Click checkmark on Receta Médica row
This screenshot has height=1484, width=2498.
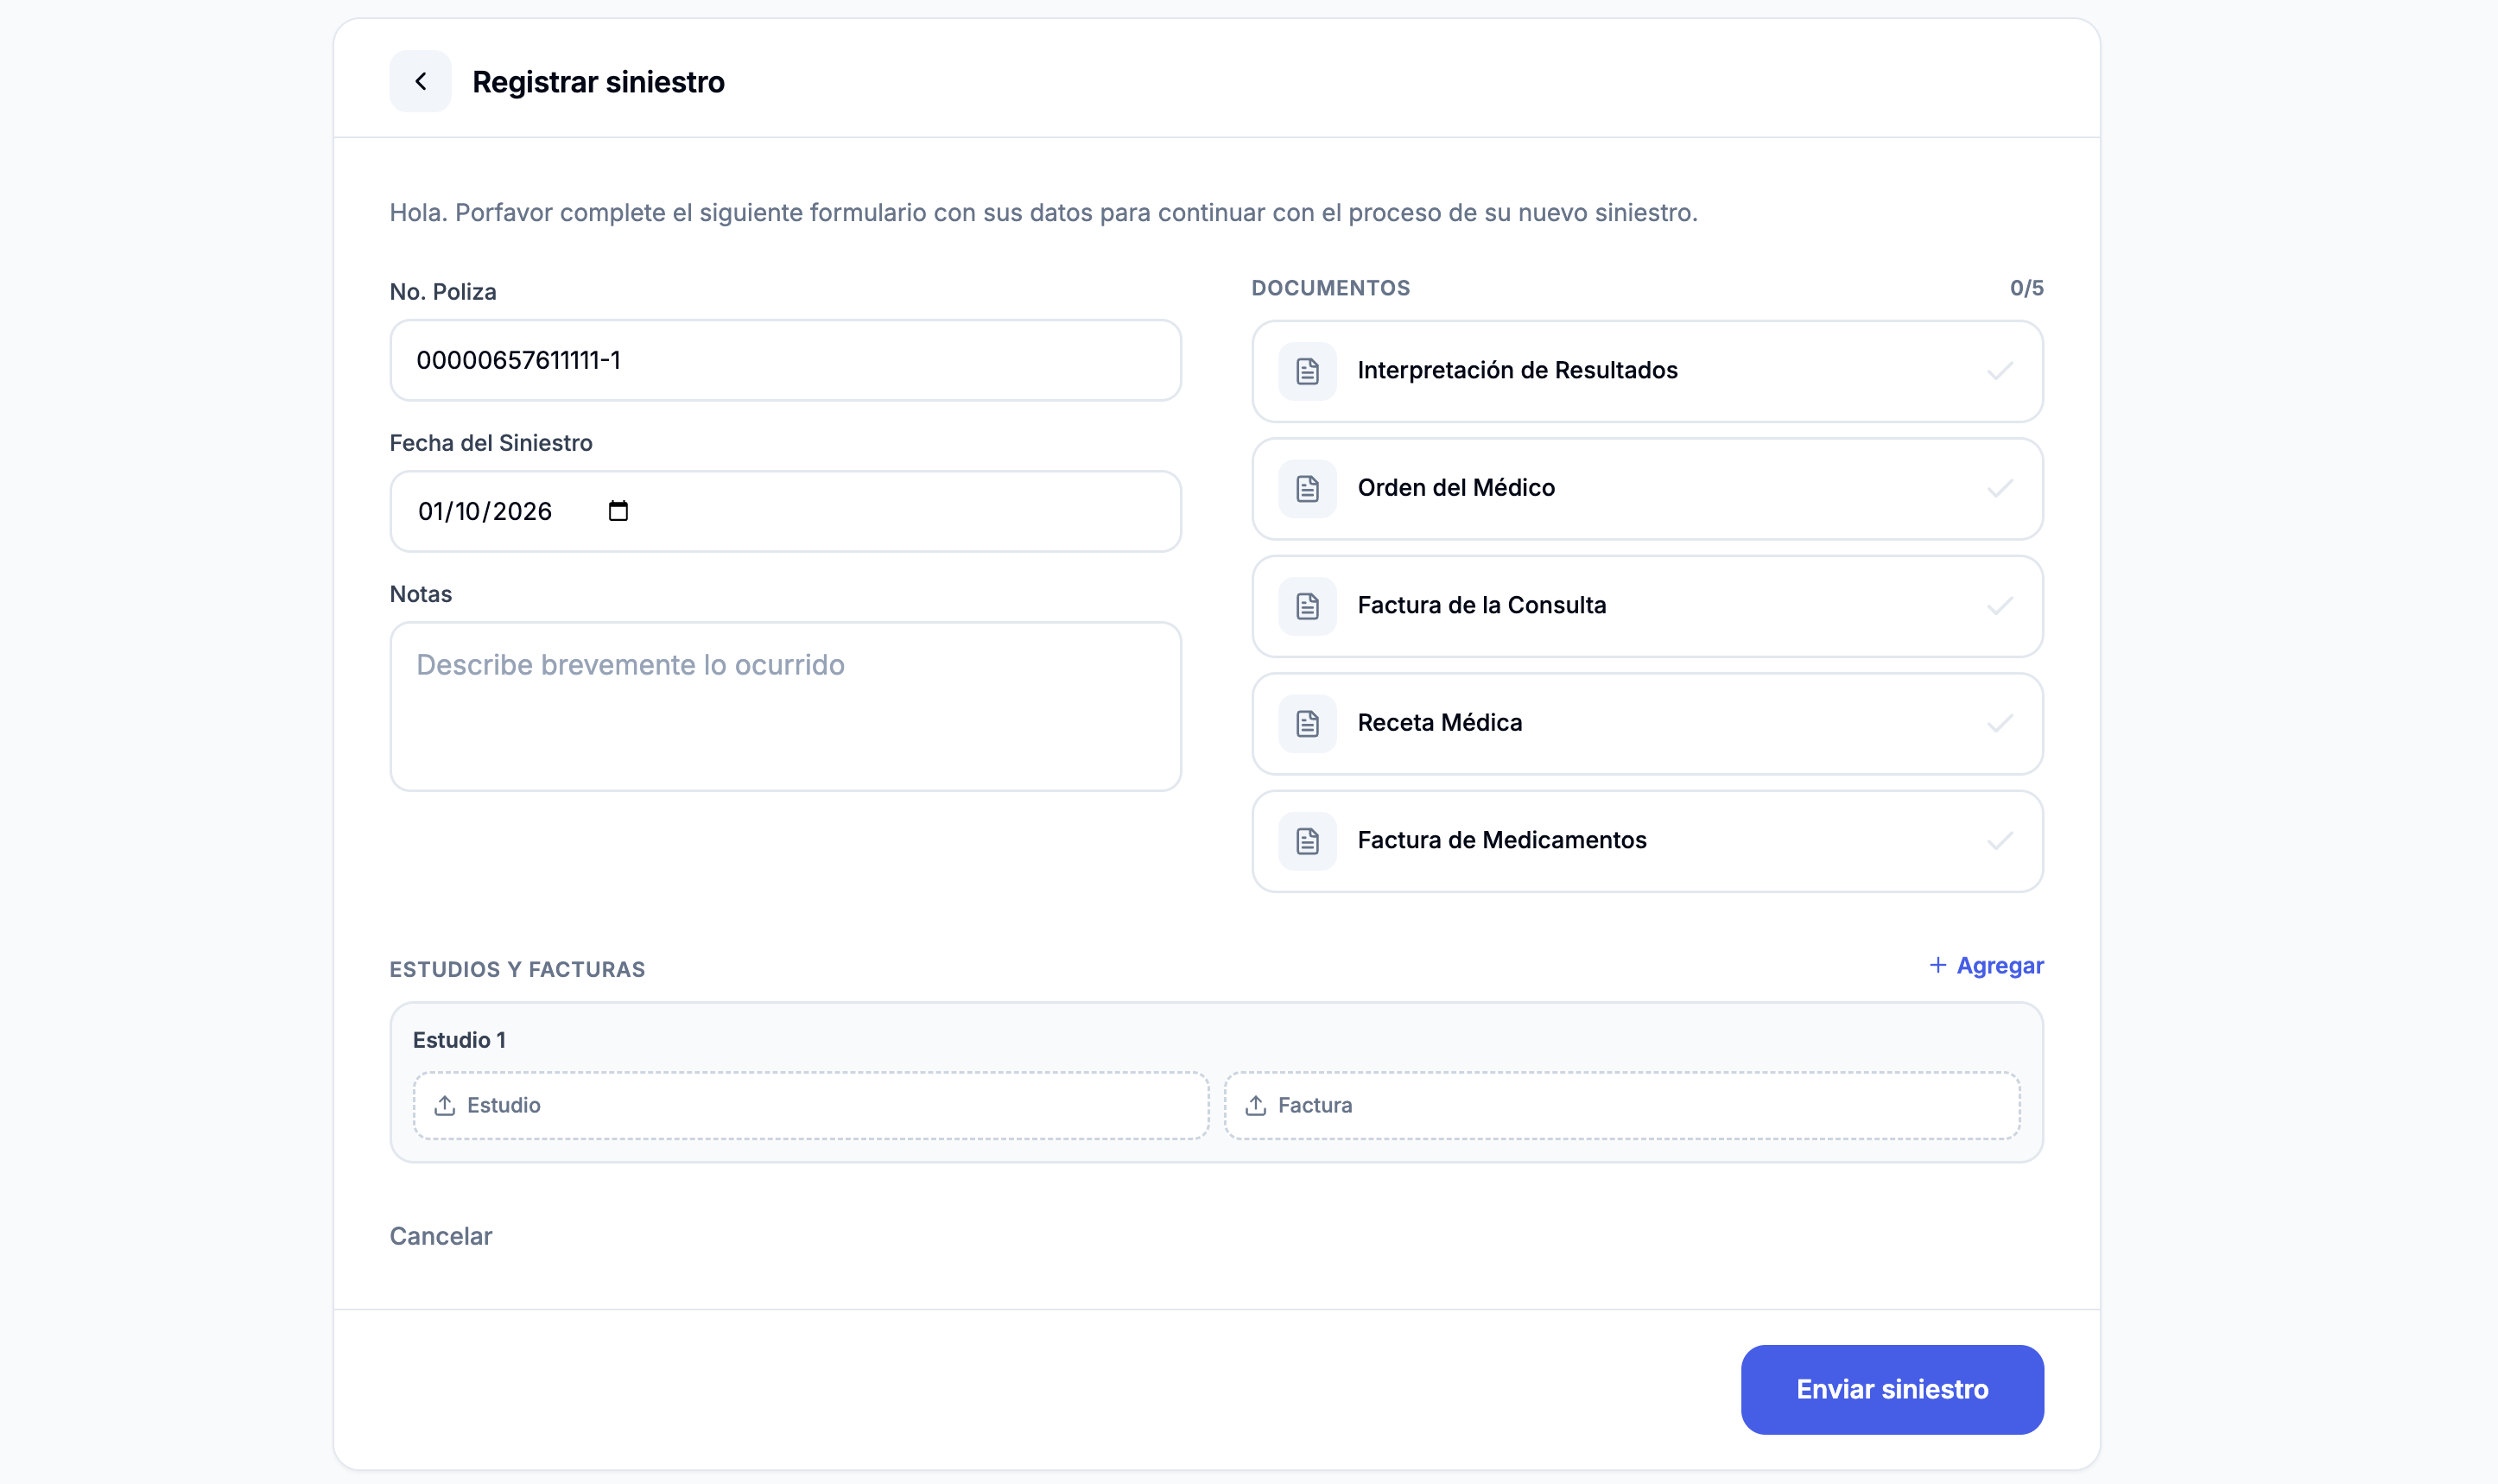coord(2000,723)
